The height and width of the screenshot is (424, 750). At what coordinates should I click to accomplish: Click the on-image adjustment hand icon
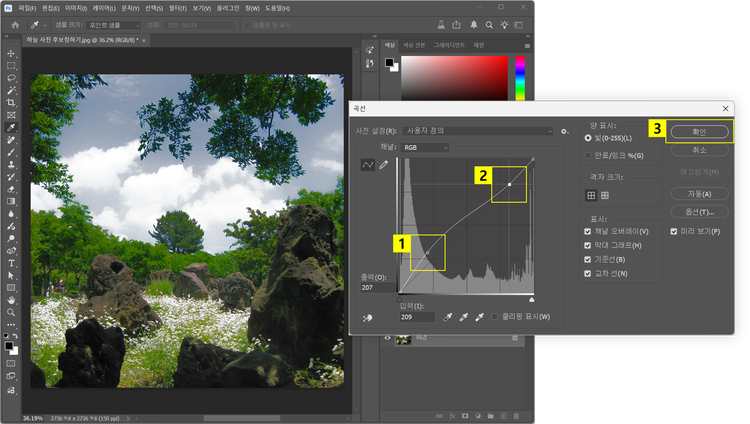click(367, 317)
